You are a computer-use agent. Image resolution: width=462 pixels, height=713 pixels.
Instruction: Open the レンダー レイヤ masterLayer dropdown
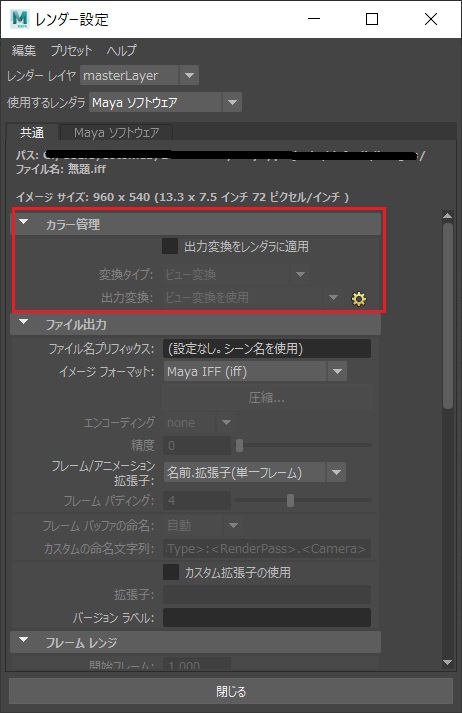139,75
